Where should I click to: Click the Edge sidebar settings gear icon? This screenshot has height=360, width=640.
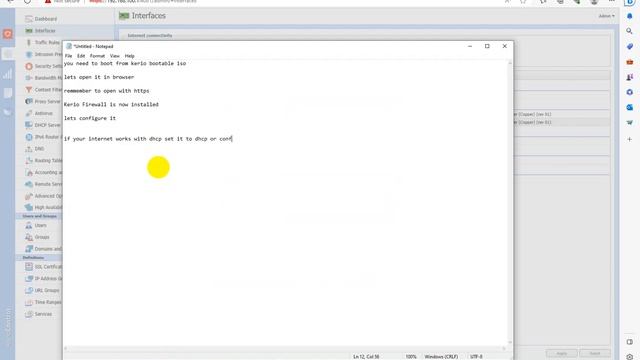coord(629,356)
